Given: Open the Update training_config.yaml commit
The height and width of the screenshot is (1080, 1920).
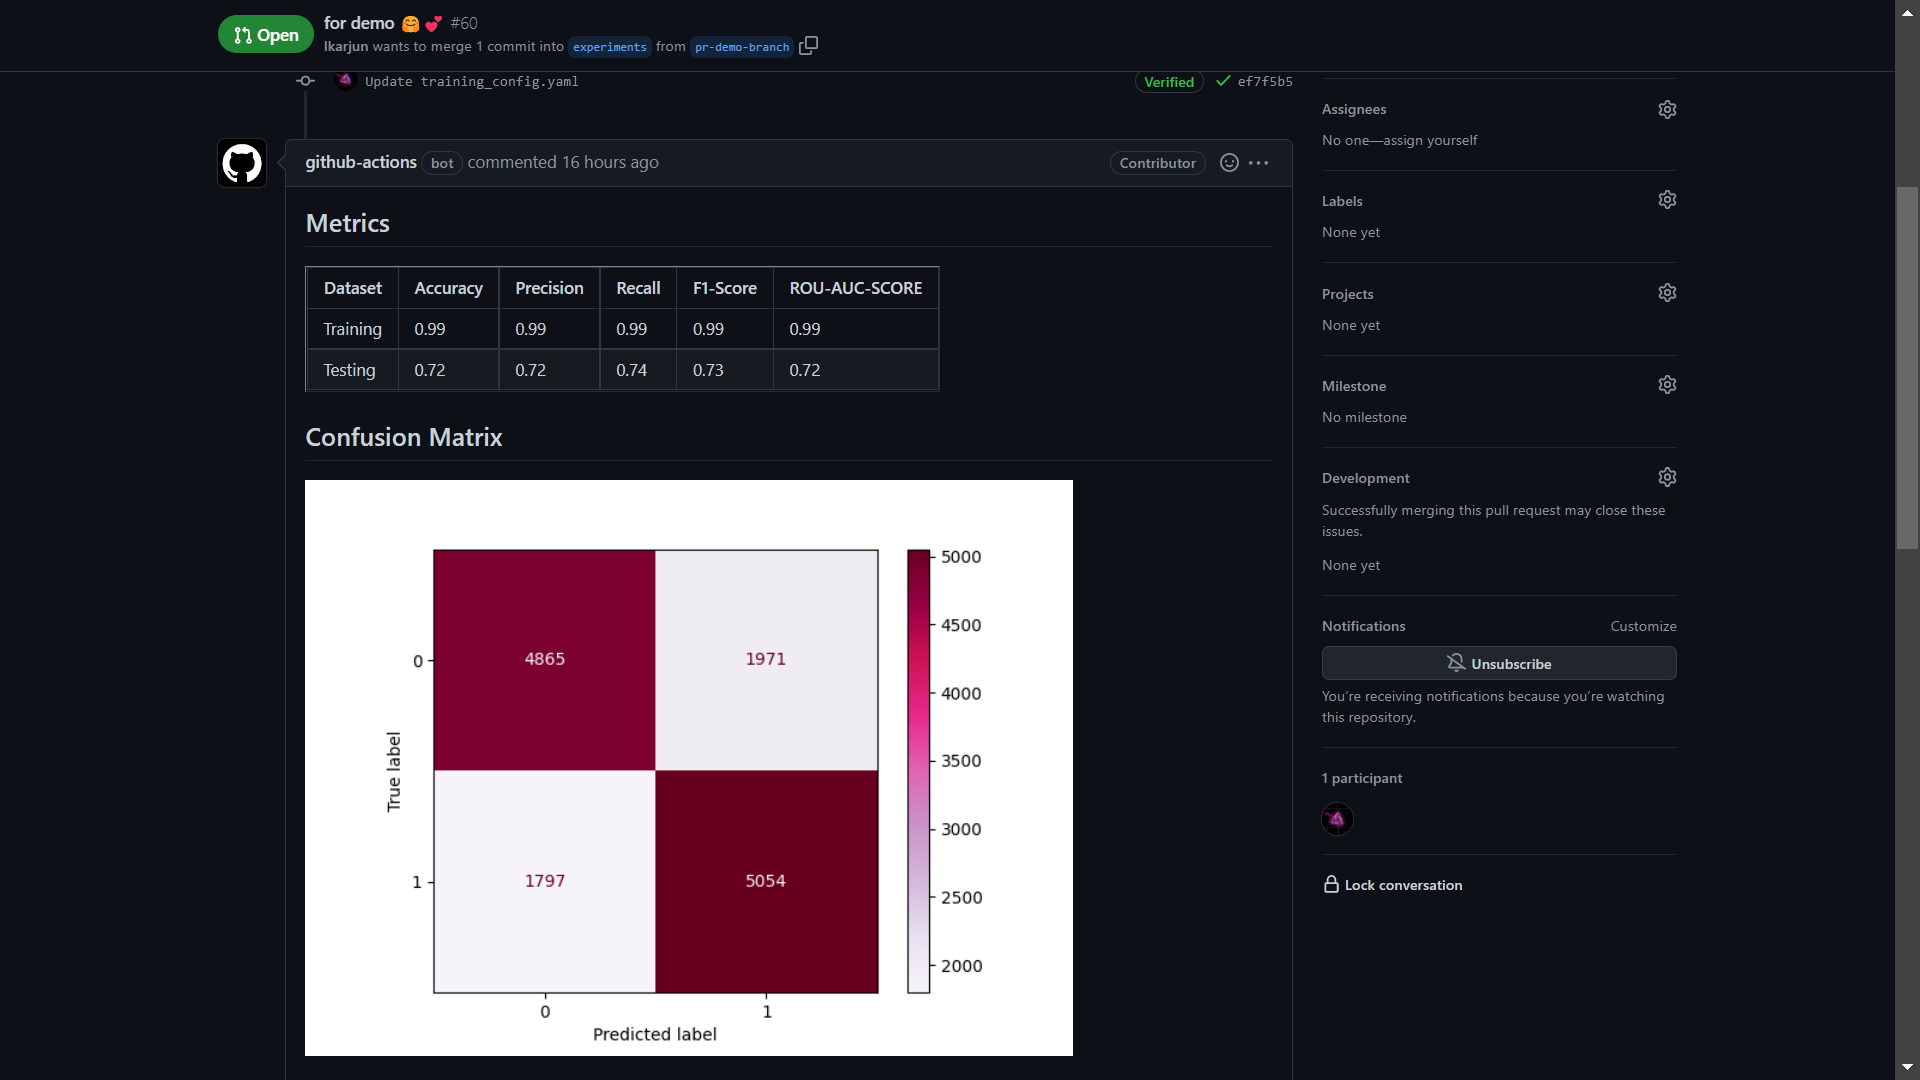Looking at the screenshot, I should tap(470, 81).
